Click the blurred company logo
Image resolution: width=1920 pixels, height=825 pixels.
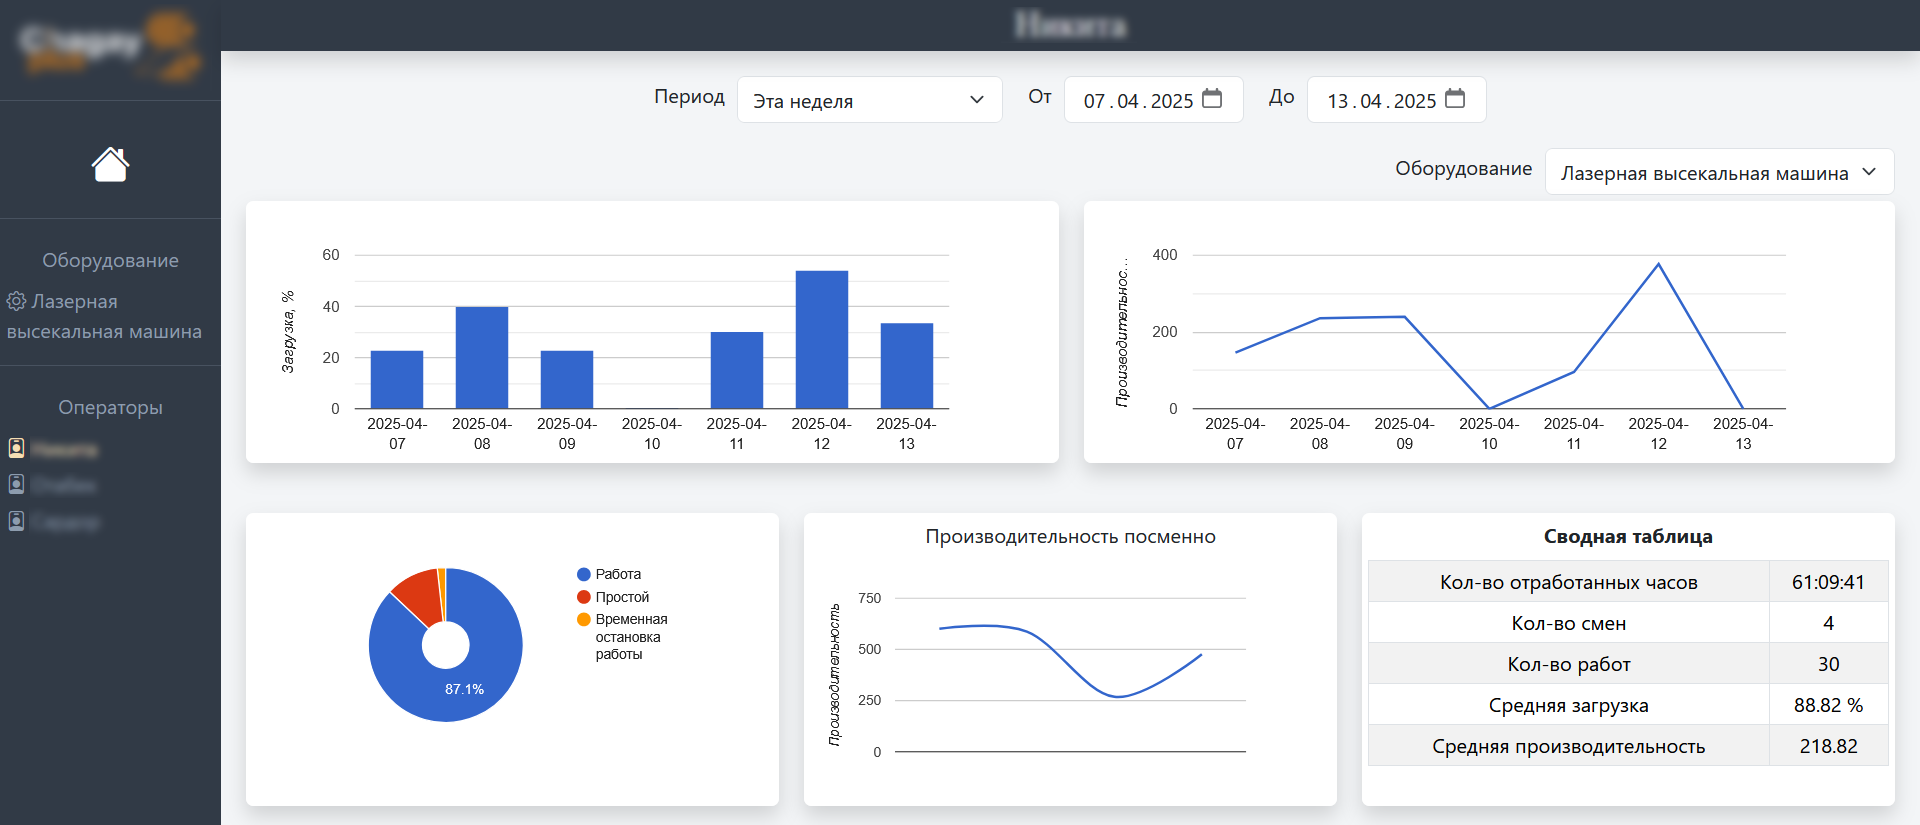coord(110,46)
